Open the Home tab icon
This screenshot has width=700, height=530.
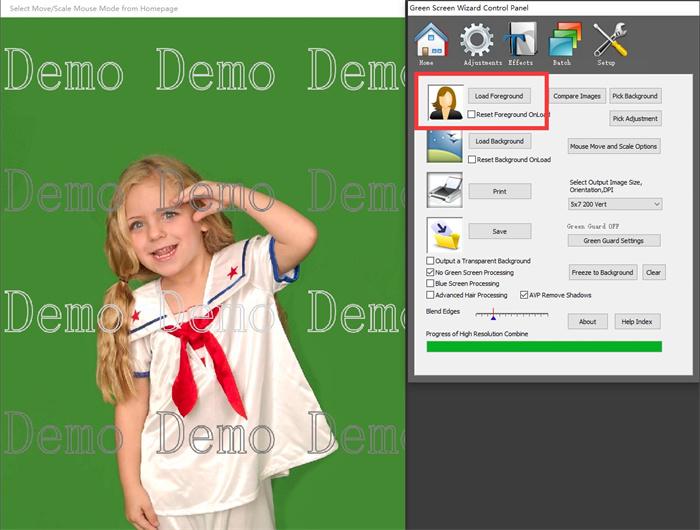click(x=431, y=43)
